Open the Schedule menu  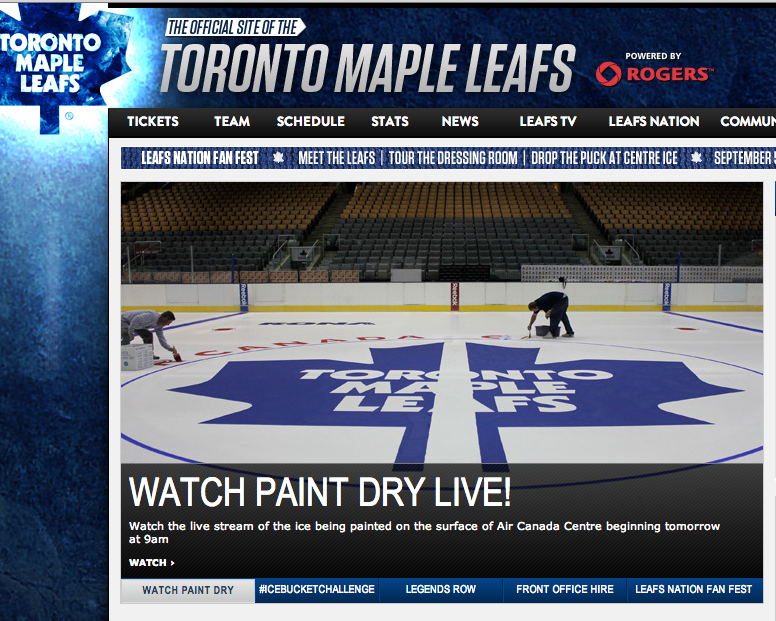(310, 122)
